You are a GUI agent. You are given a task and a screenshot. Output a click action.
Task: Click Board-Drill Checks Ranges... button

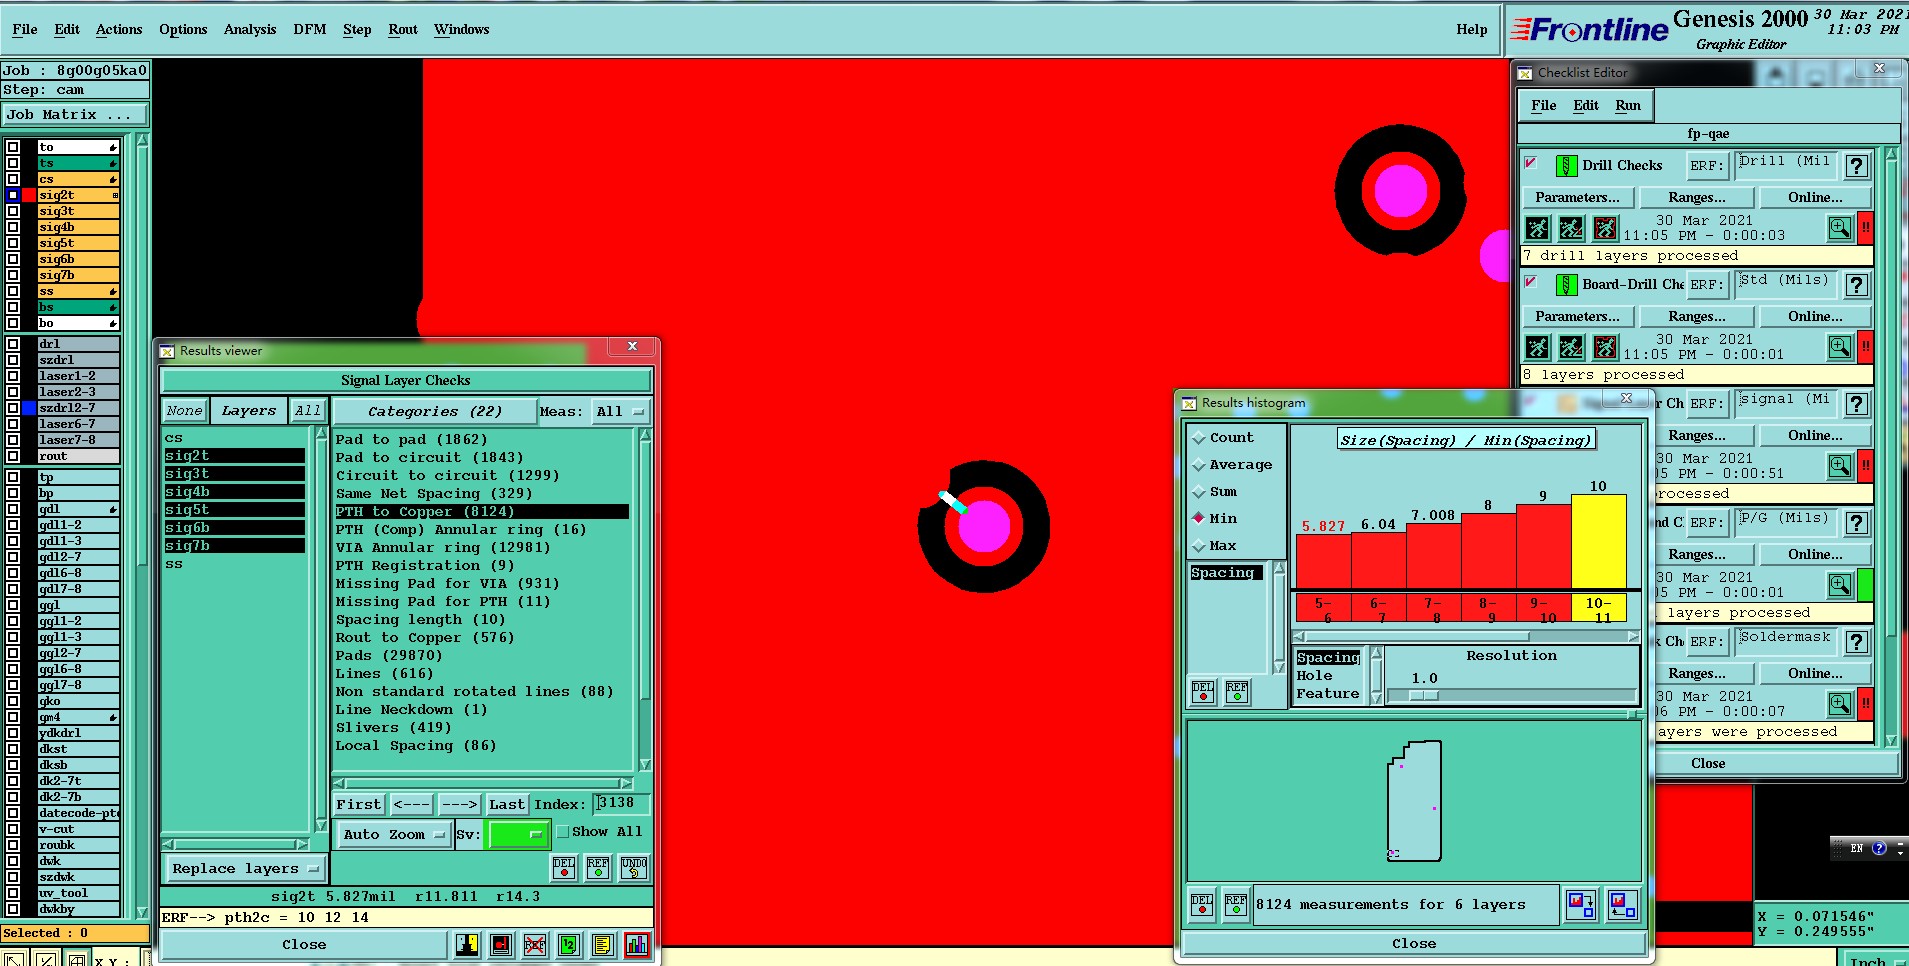(1697, 317)
